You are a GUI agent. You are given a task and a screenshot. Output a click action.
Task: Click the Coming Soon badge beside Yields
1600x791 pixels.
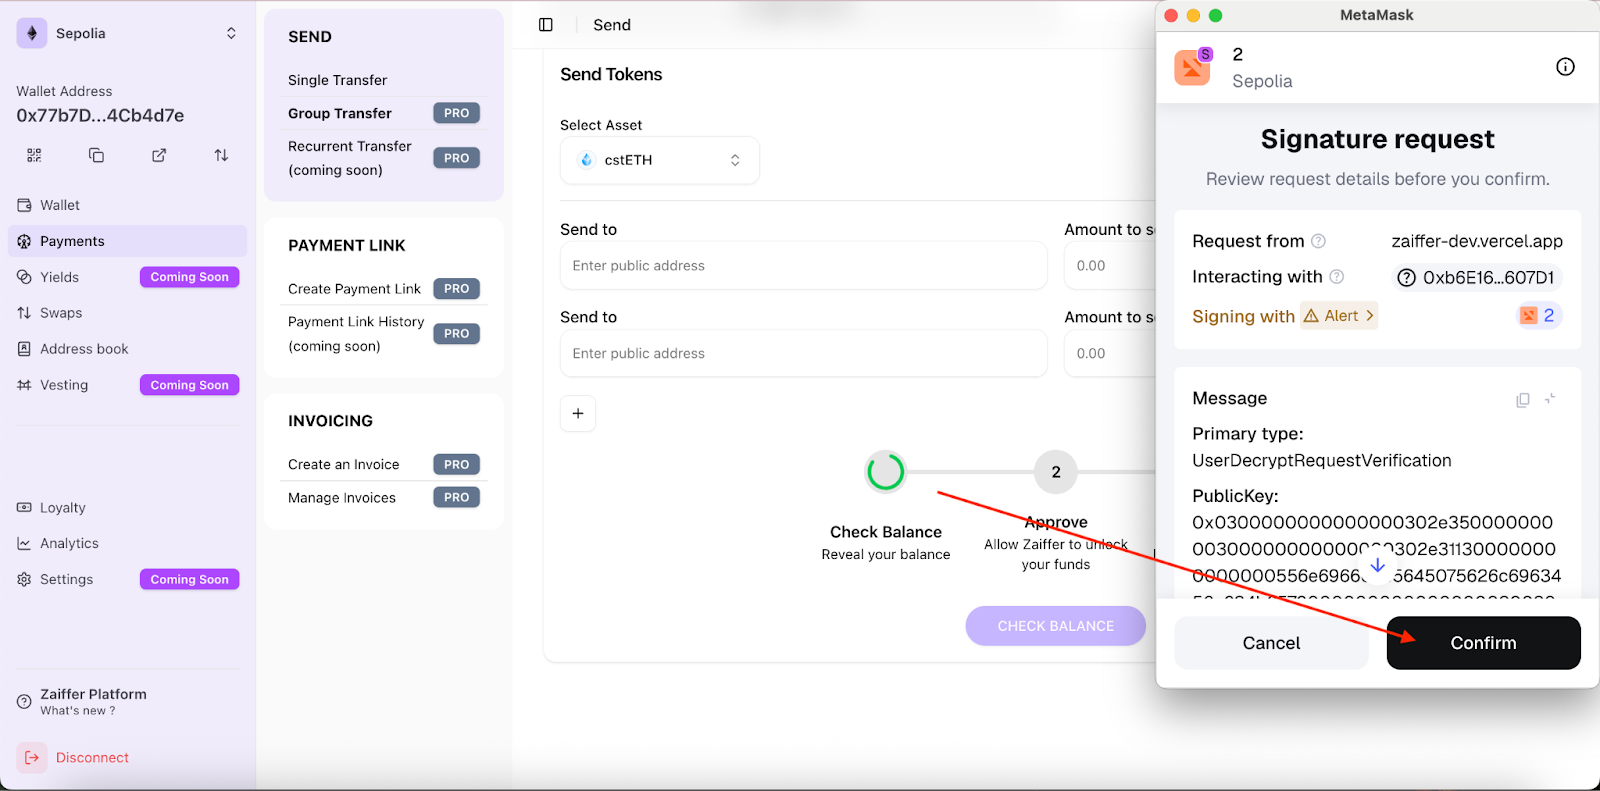[x=189, y=277]
